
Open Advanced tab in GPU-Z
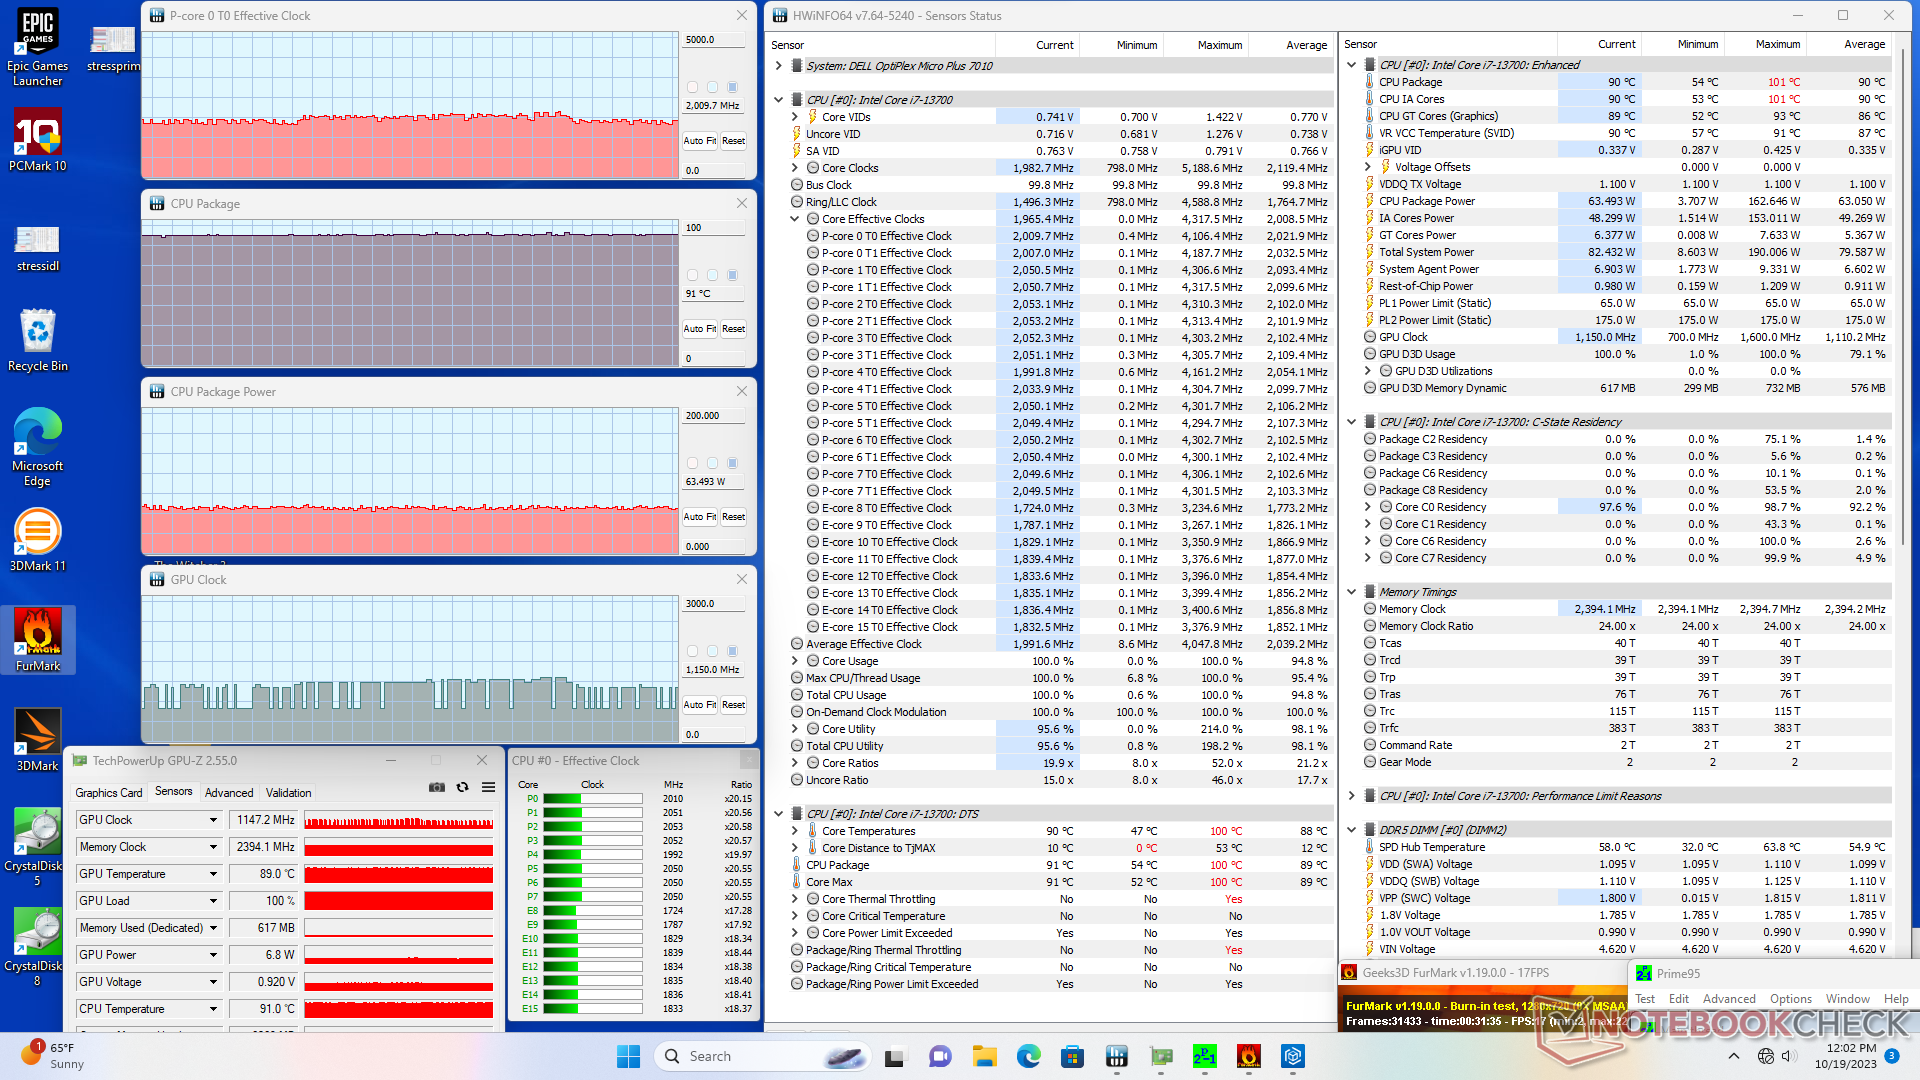tap(229, 792)
